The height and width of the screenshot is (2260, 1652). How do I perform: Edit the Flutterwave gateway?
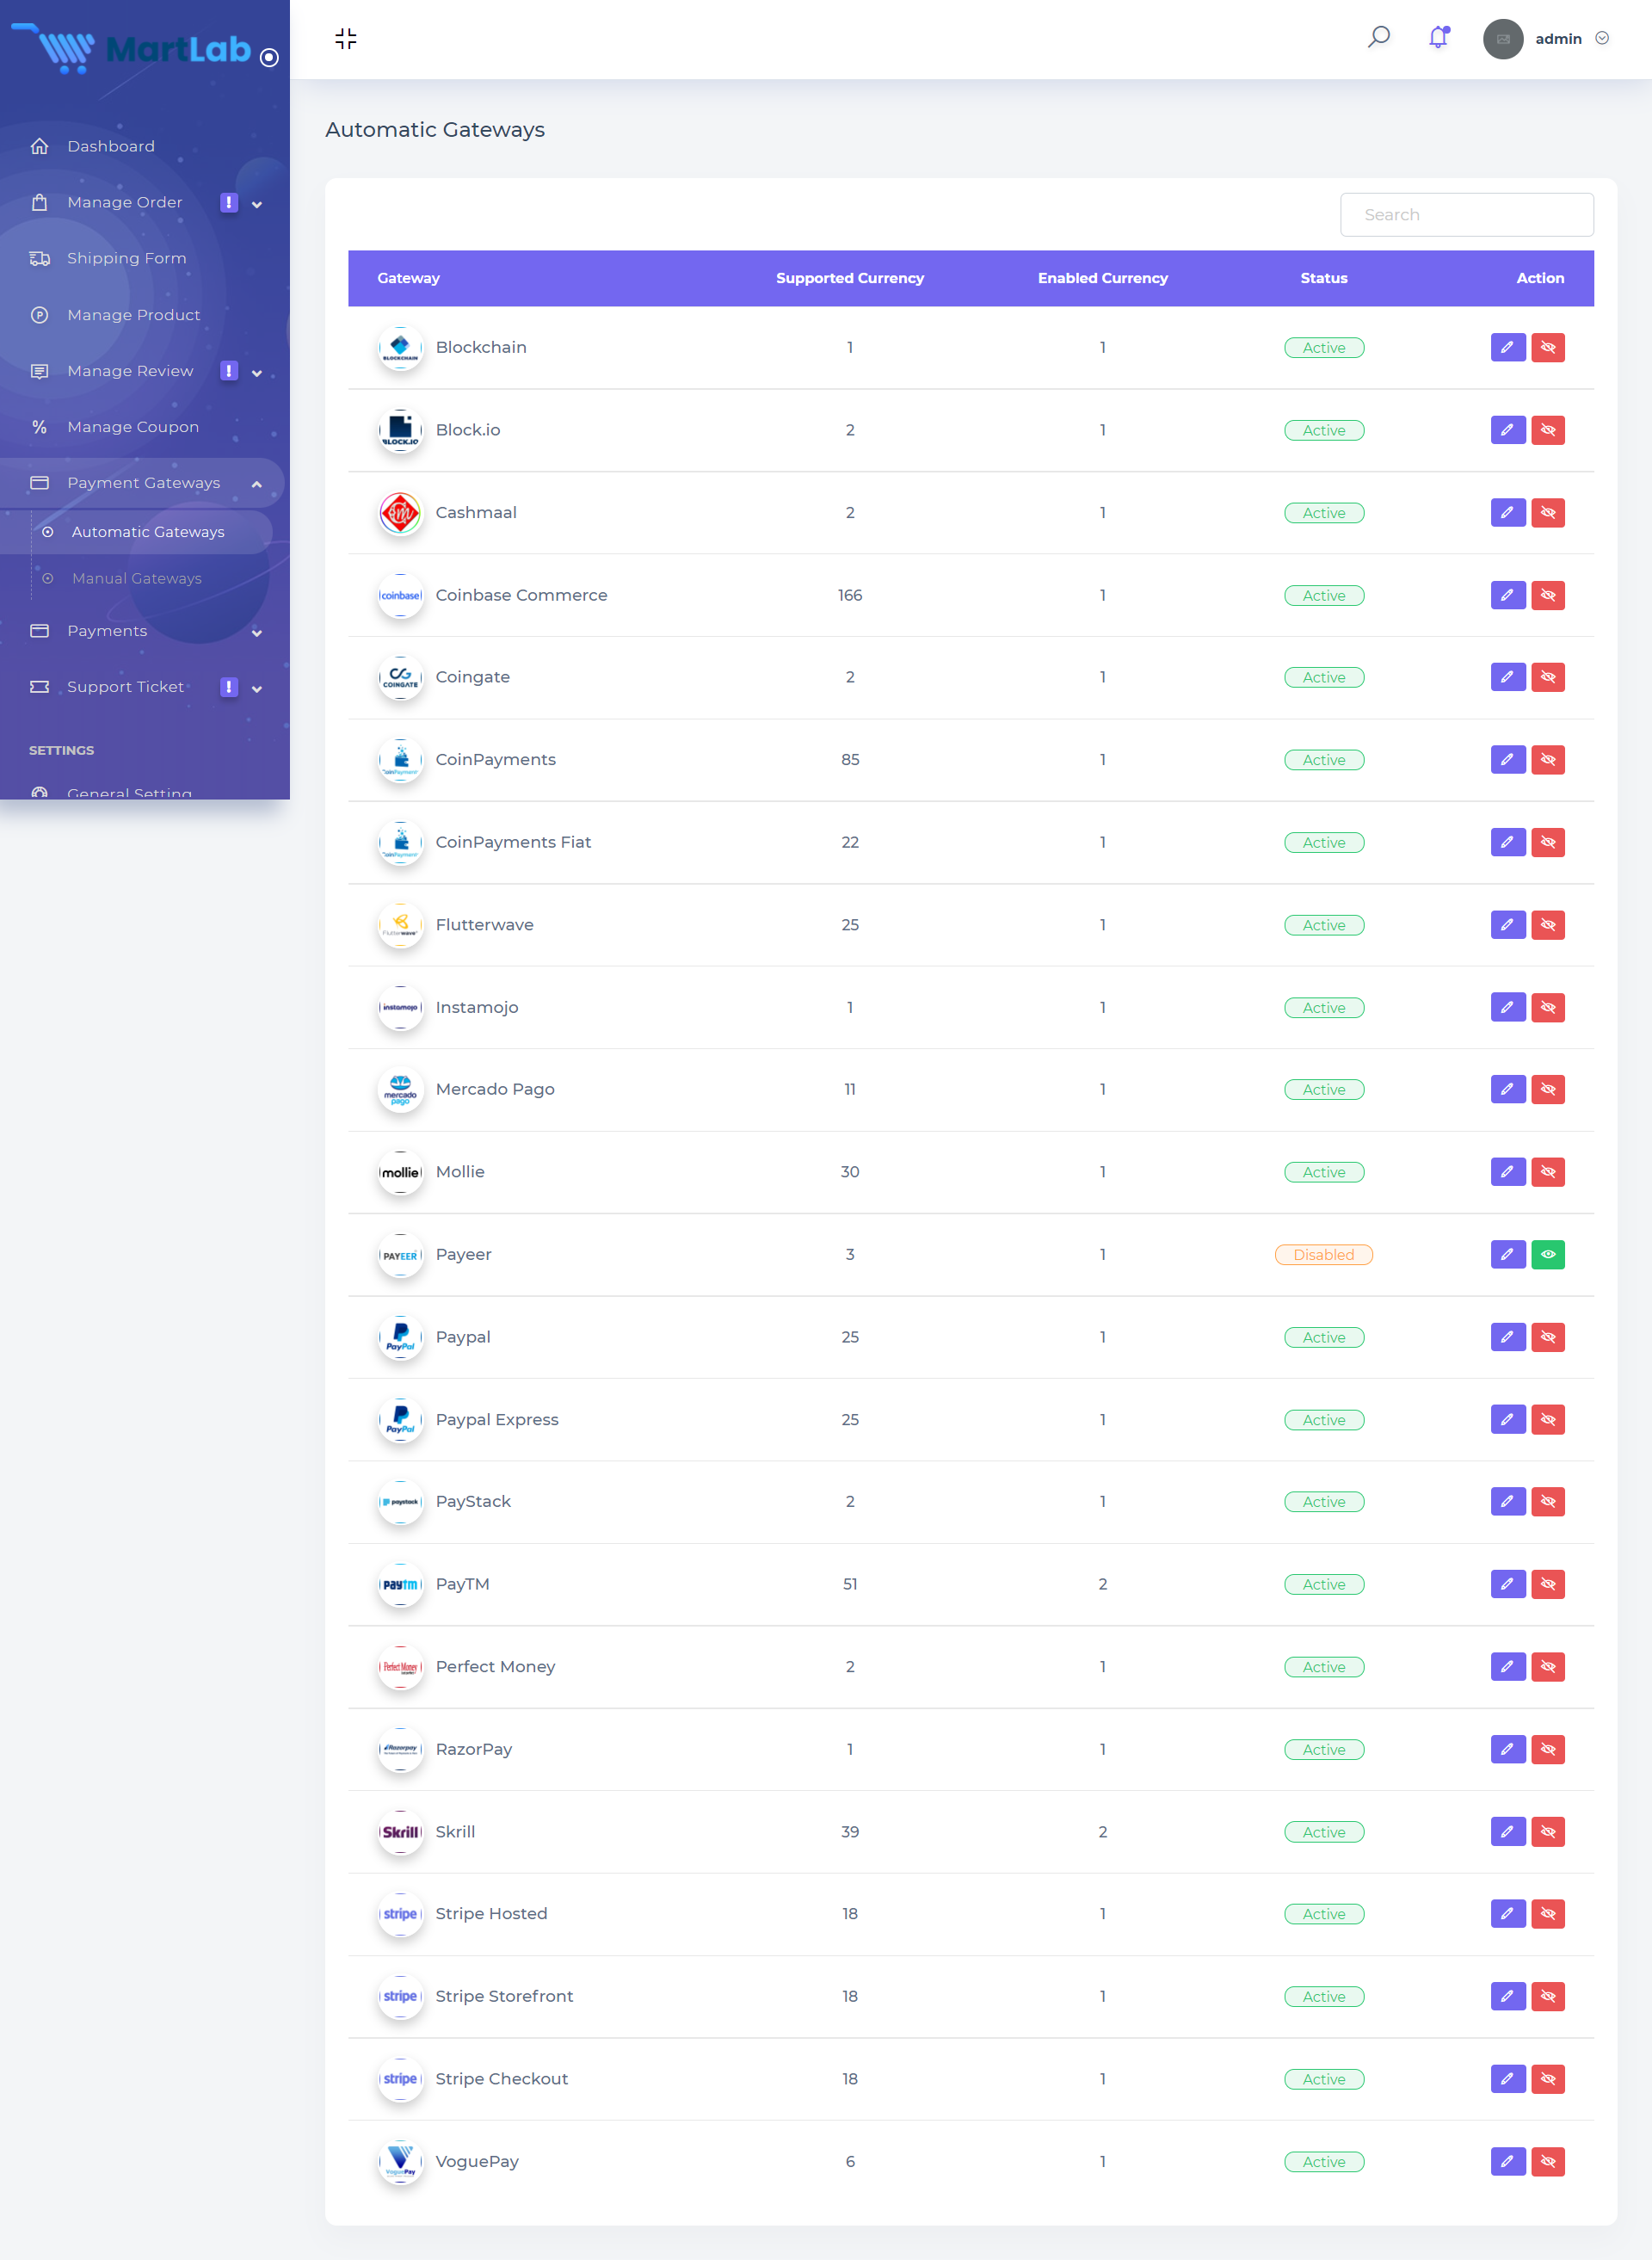1507,925
